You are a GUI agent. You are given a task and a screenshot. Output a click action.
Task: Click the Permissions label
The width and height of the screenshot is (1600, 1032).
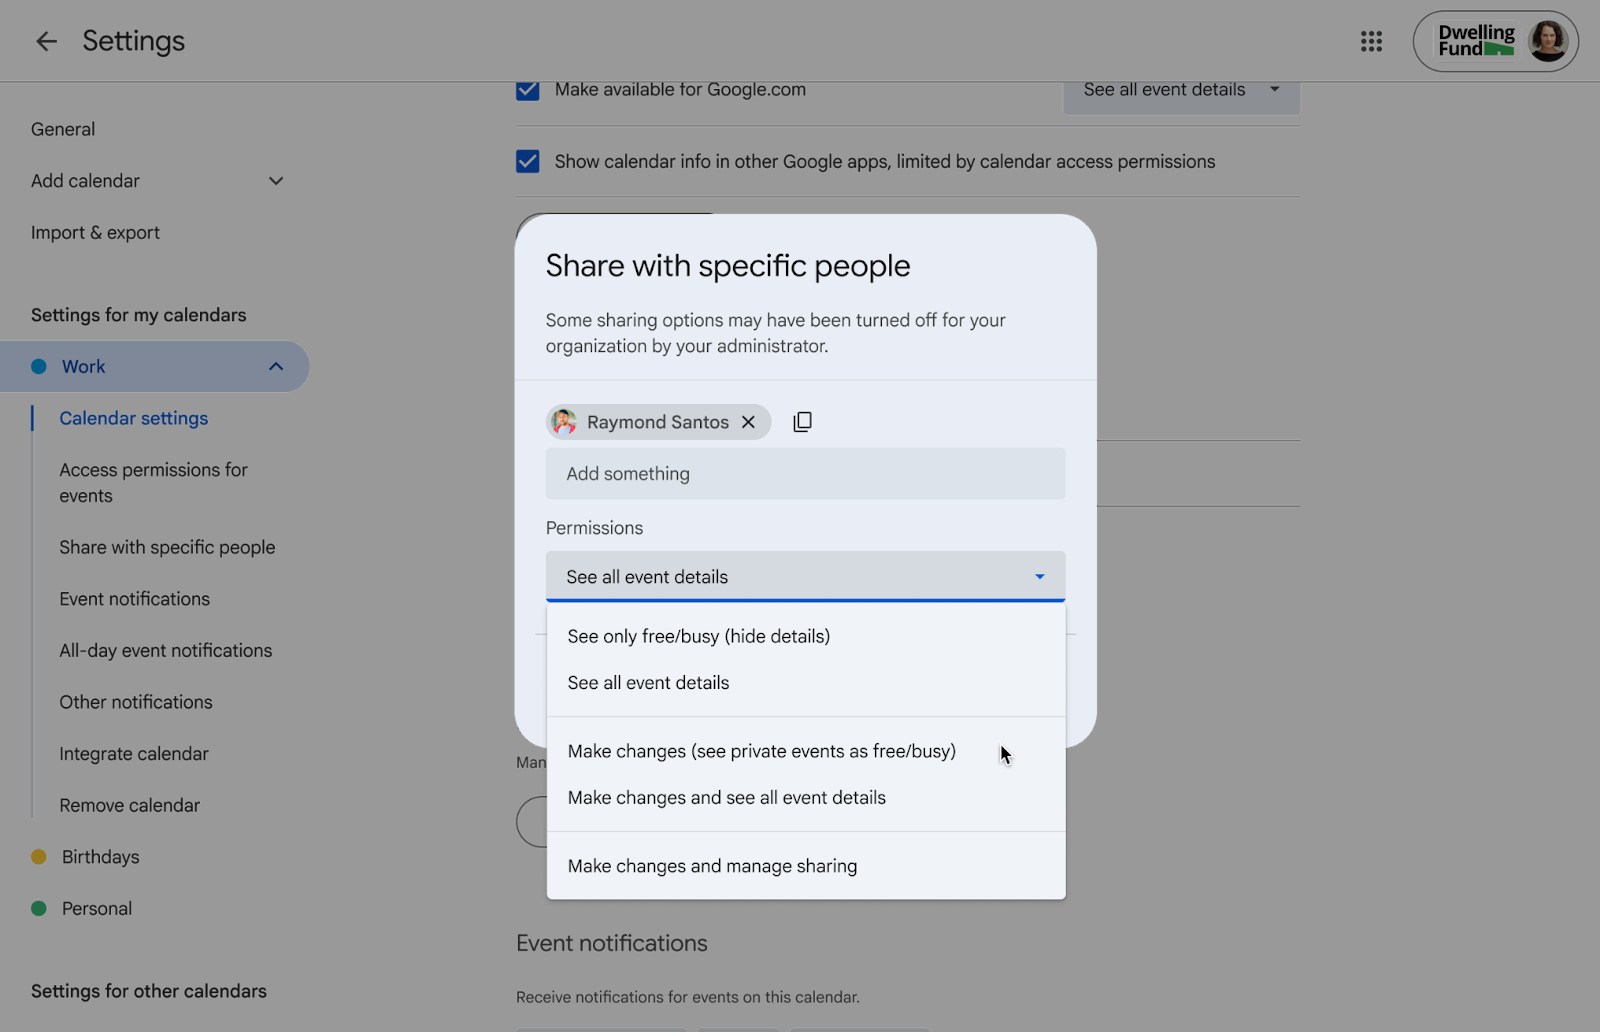coord(595,528)
